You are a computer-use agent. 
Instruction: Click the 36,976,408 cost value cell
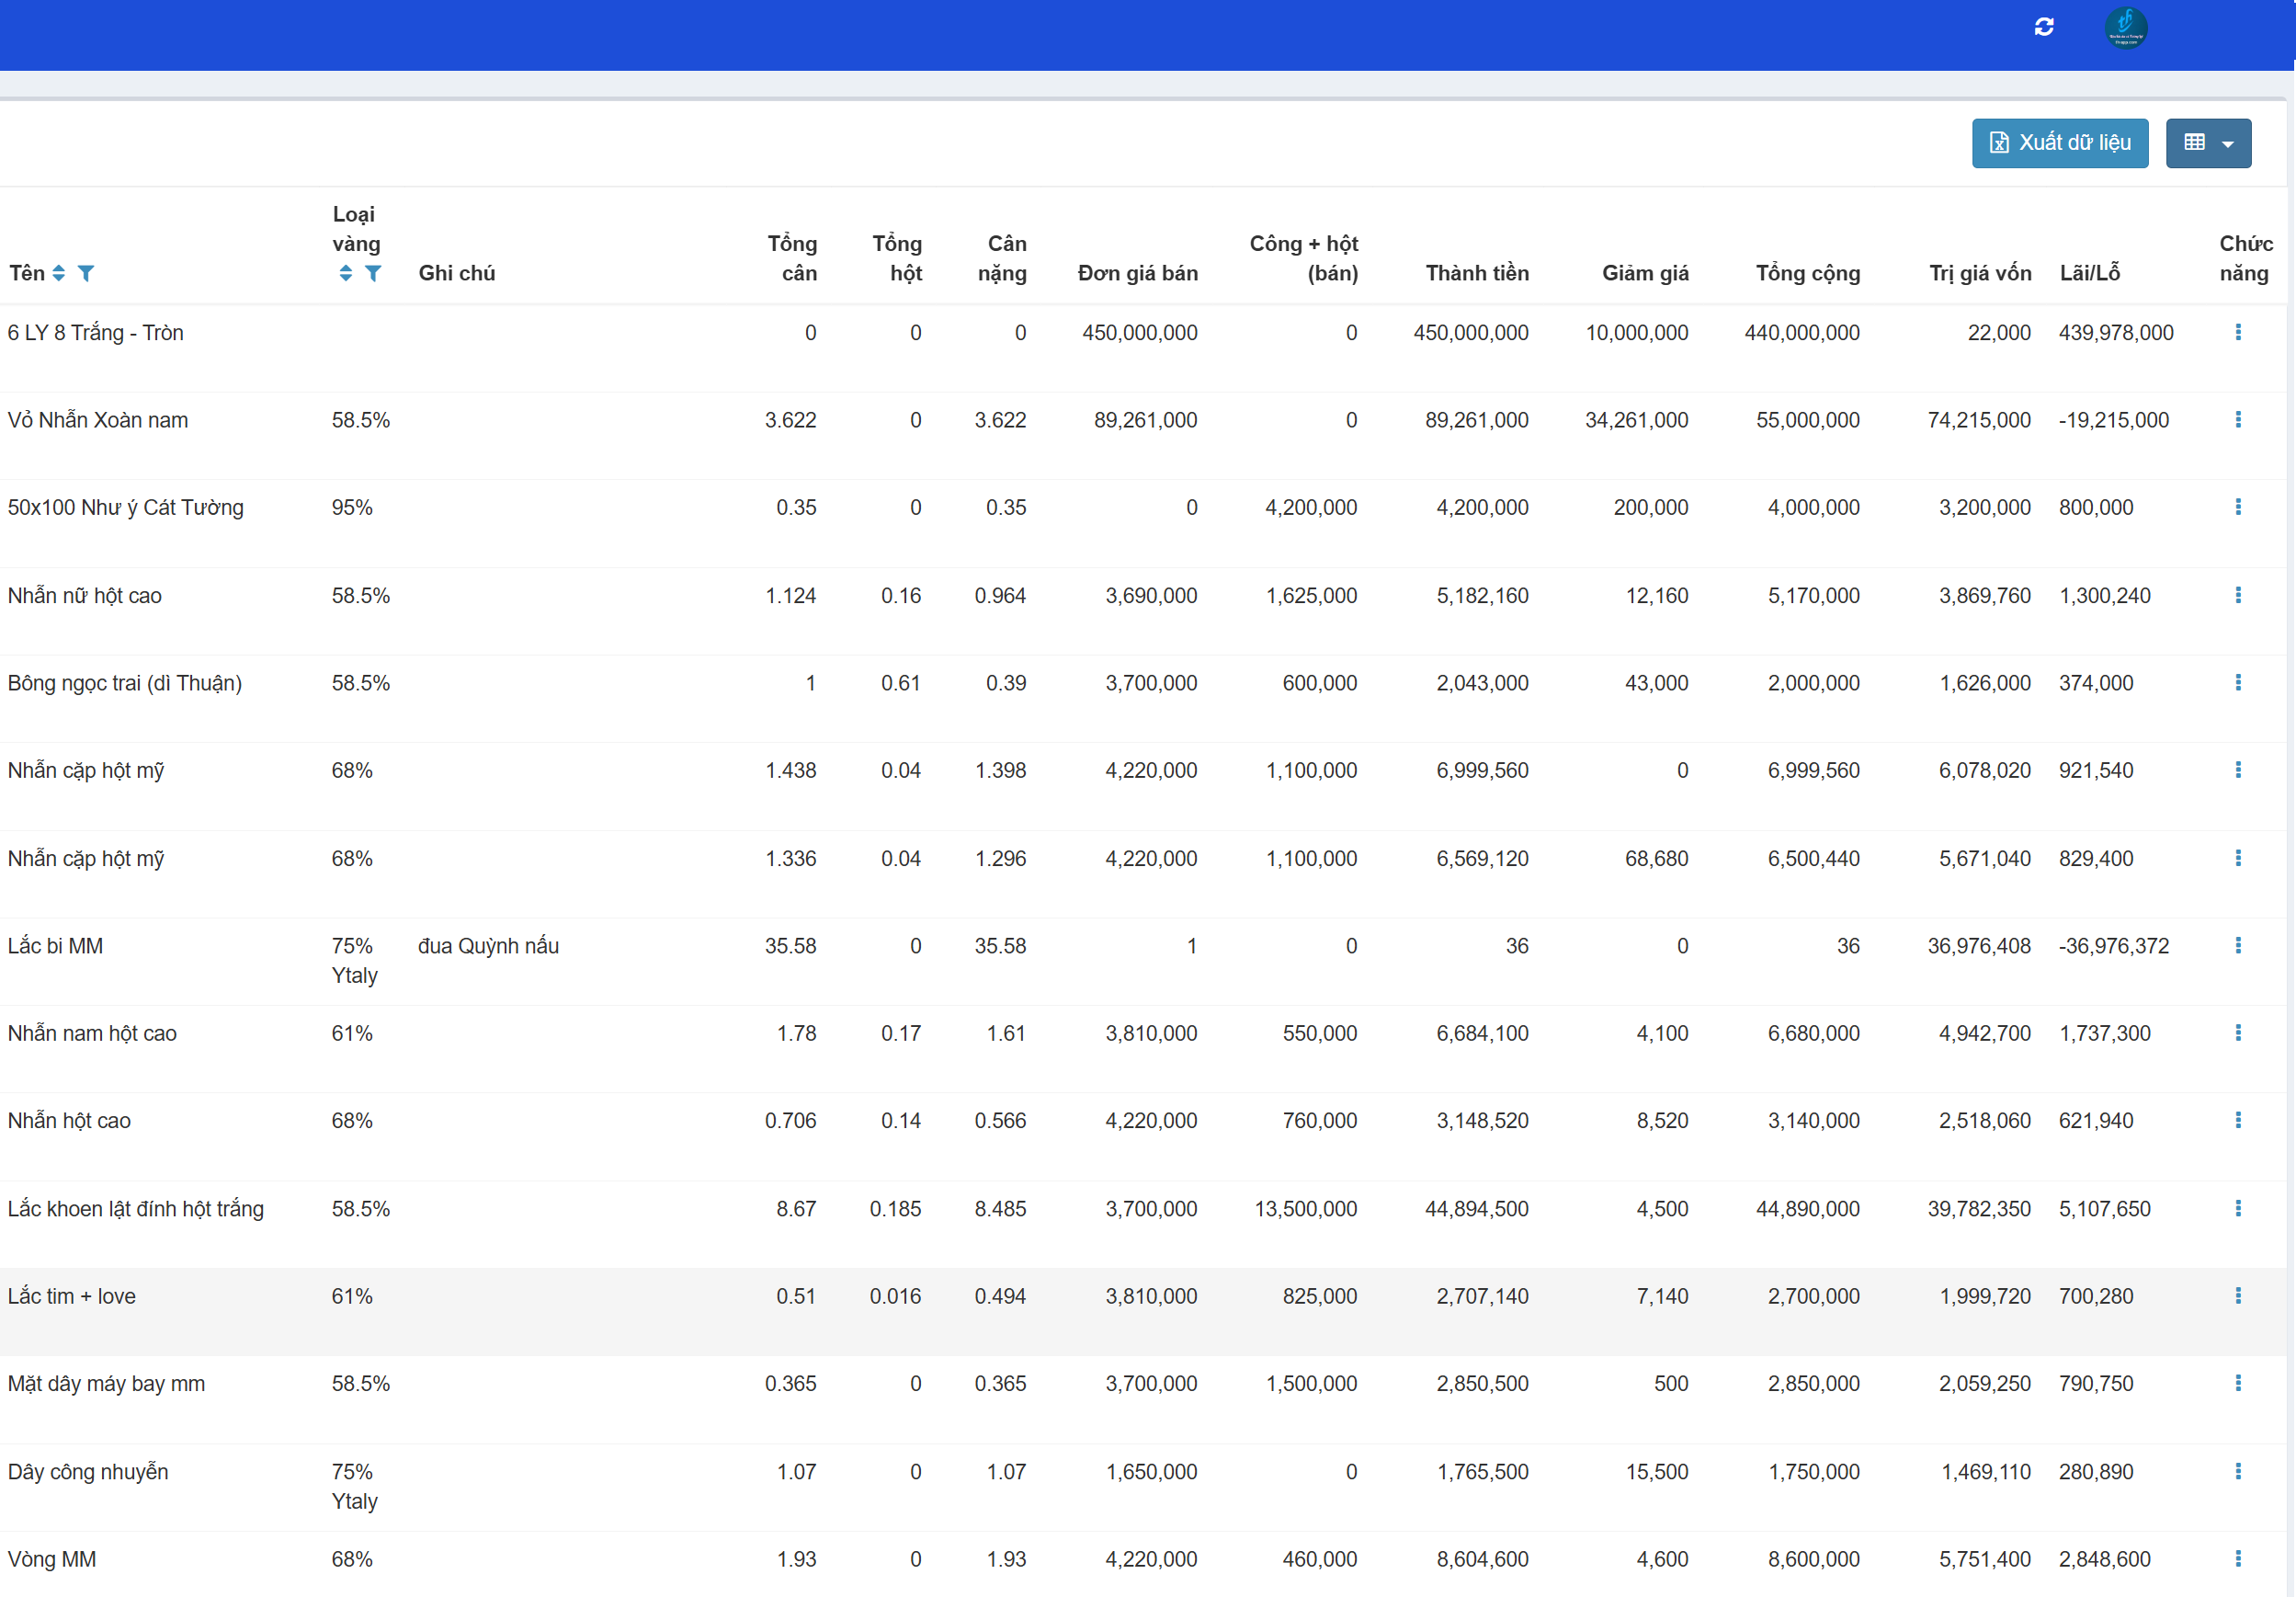[1979, 946]
